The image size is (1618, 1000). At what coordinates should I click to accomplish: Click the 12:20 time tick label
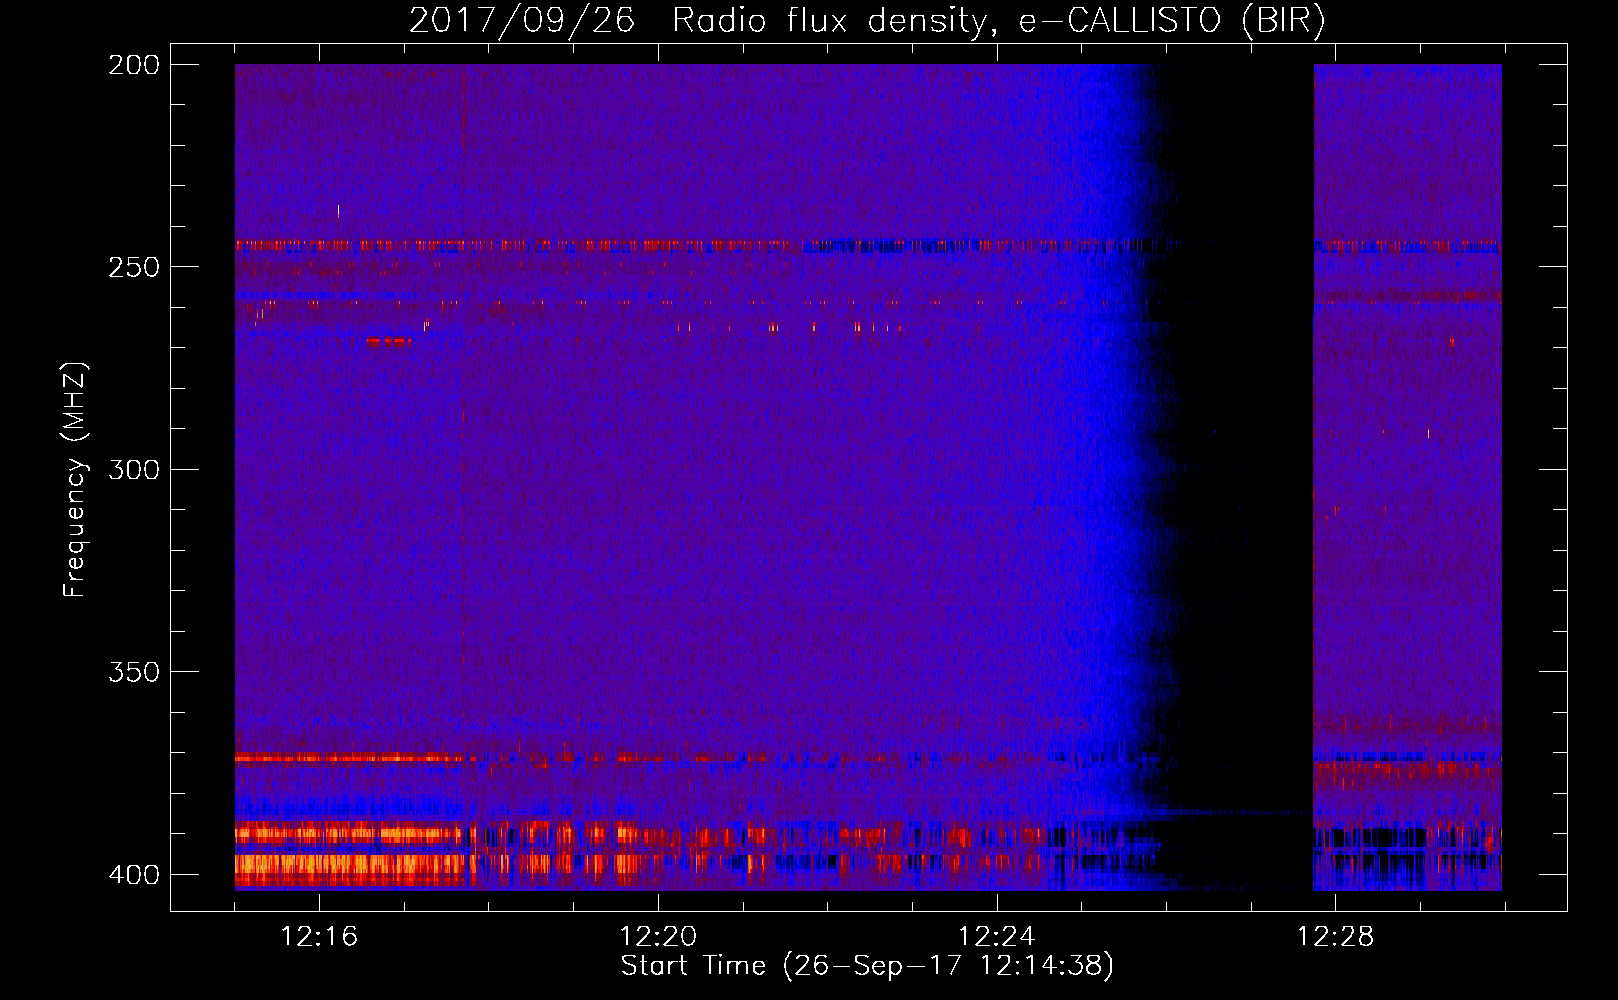tap(658, 937)
